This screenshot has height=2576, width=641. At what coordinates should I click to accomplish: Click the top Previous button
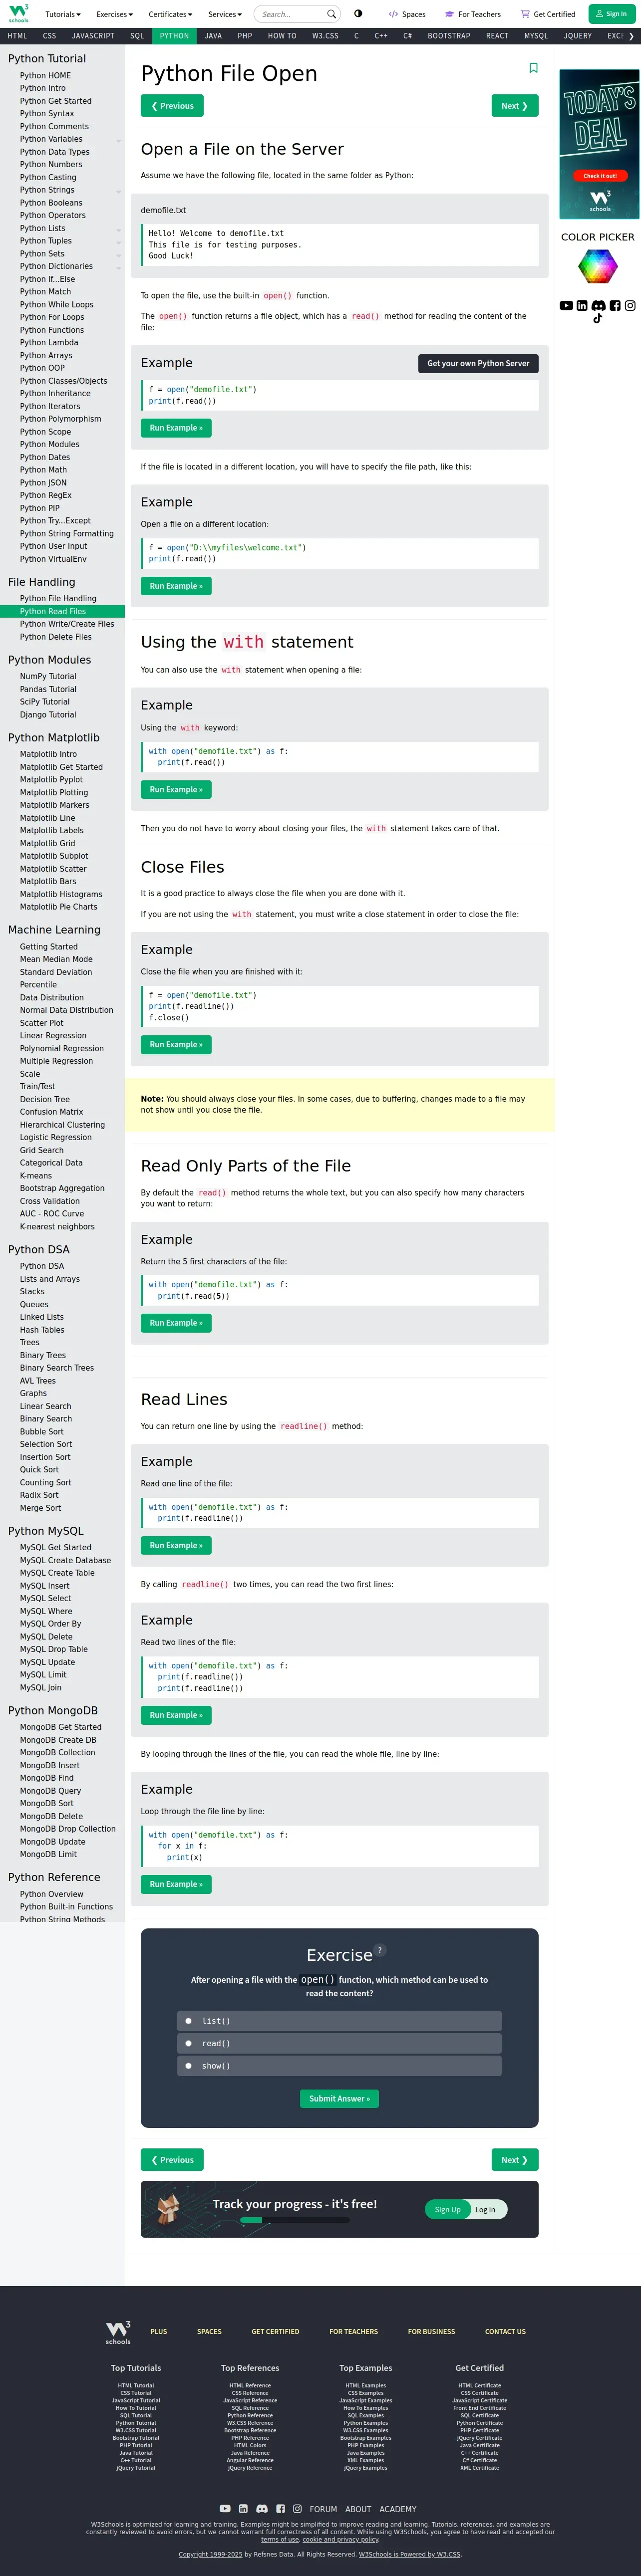[x=172, y=106]
